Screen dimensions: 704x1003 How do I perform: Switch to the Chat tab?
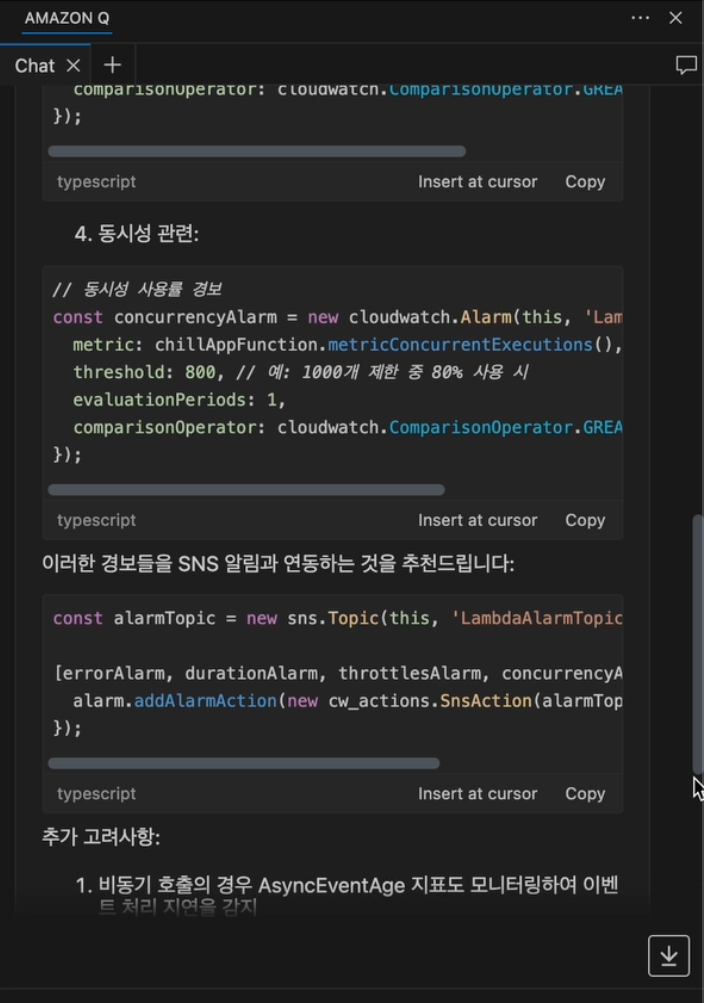pos(35,65)
